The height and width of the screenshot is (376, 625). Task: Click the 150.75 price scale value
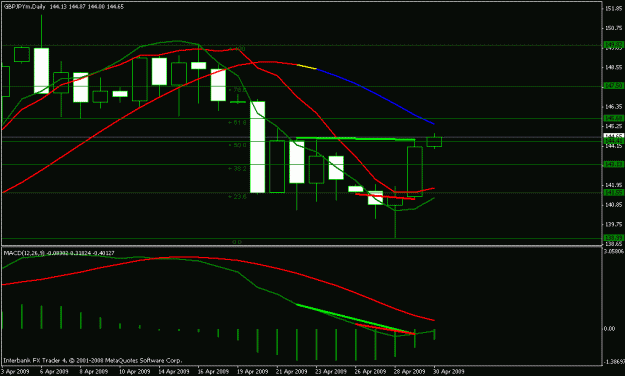(613, 28)
